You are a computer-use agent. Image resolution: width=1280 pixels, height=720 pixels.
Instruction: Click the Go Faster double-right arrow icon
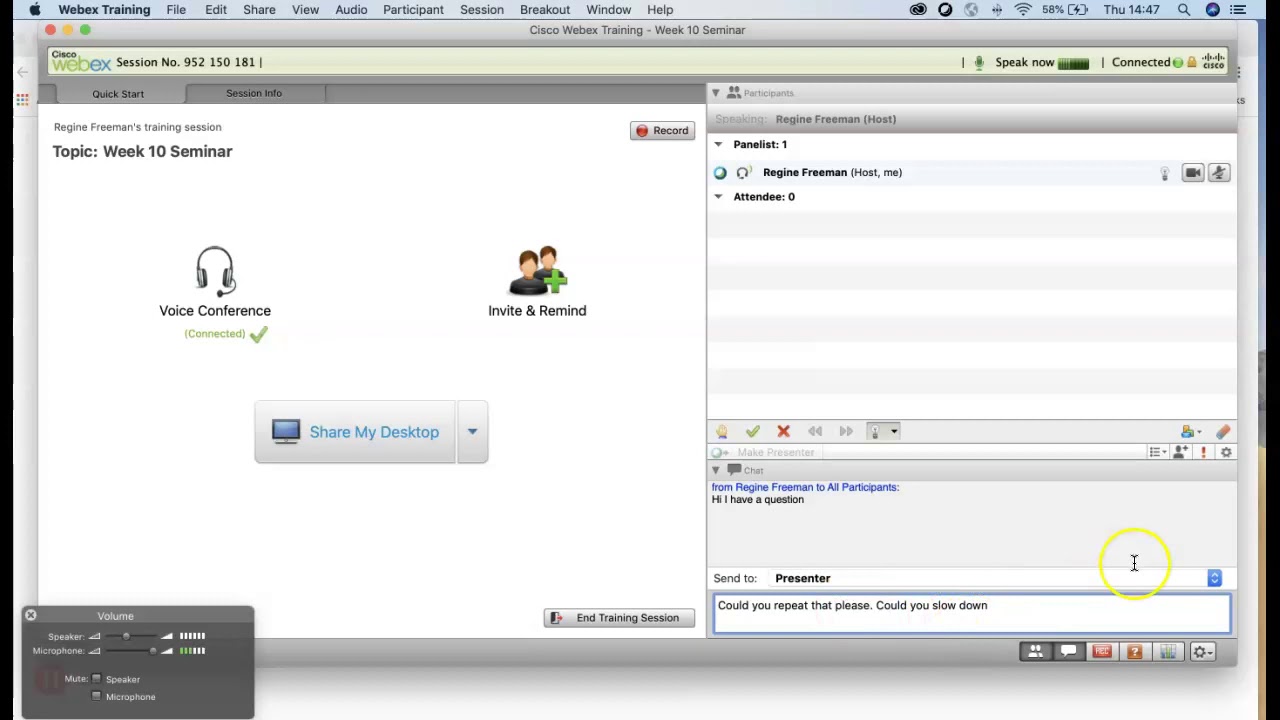coord(846,431)
